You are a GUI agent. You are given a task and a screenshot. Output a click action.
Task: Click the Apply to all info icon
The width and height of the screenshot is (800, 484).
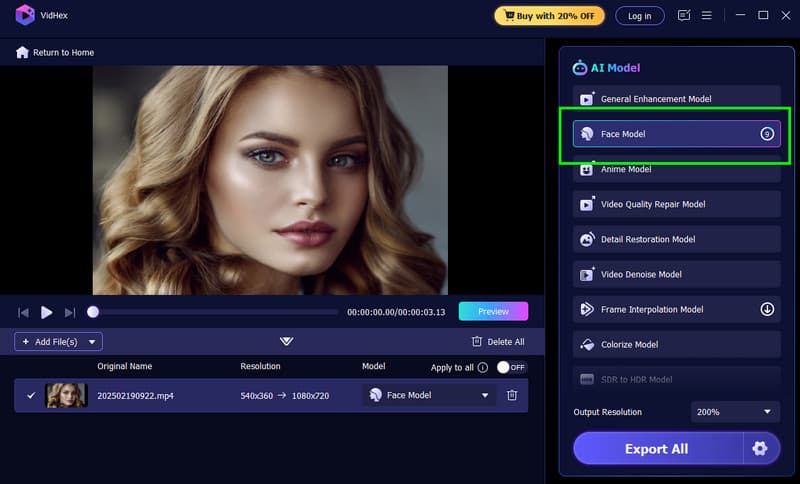point(483,367)
